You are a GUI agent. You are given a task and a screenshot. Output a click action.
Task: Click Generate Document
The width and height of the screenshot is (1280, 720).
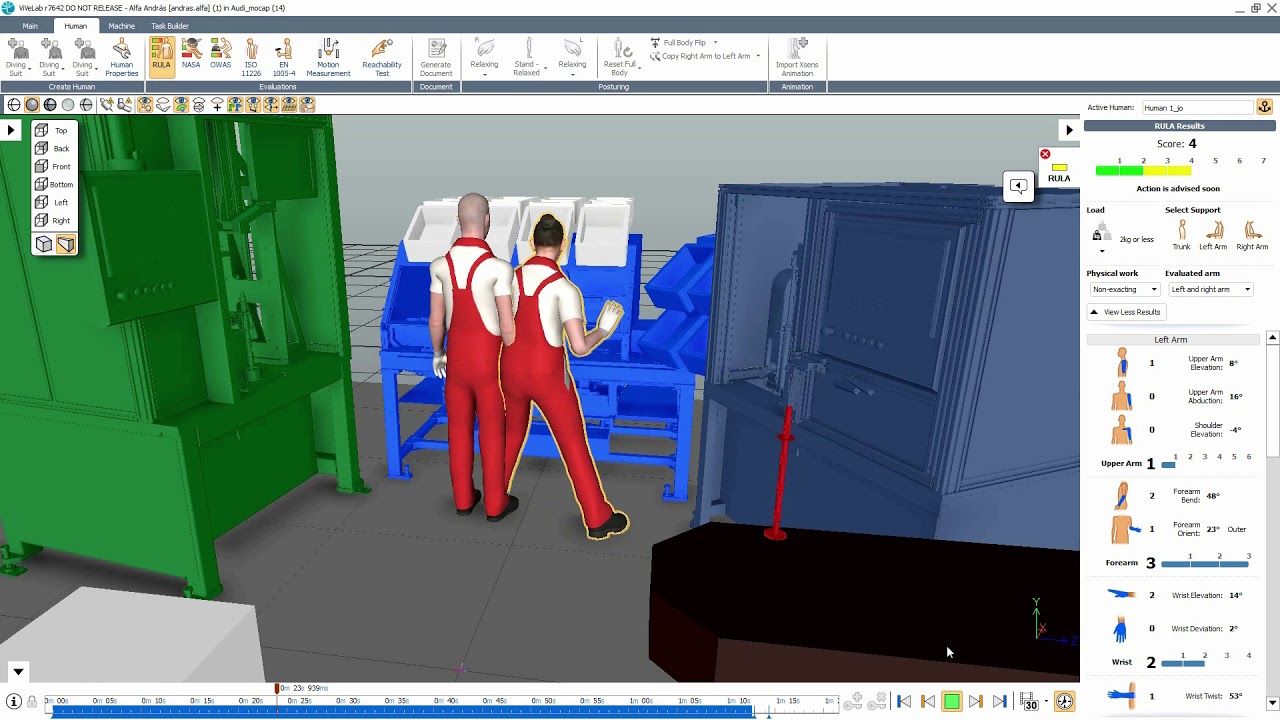pyautogui.click(x=436, y=57)
